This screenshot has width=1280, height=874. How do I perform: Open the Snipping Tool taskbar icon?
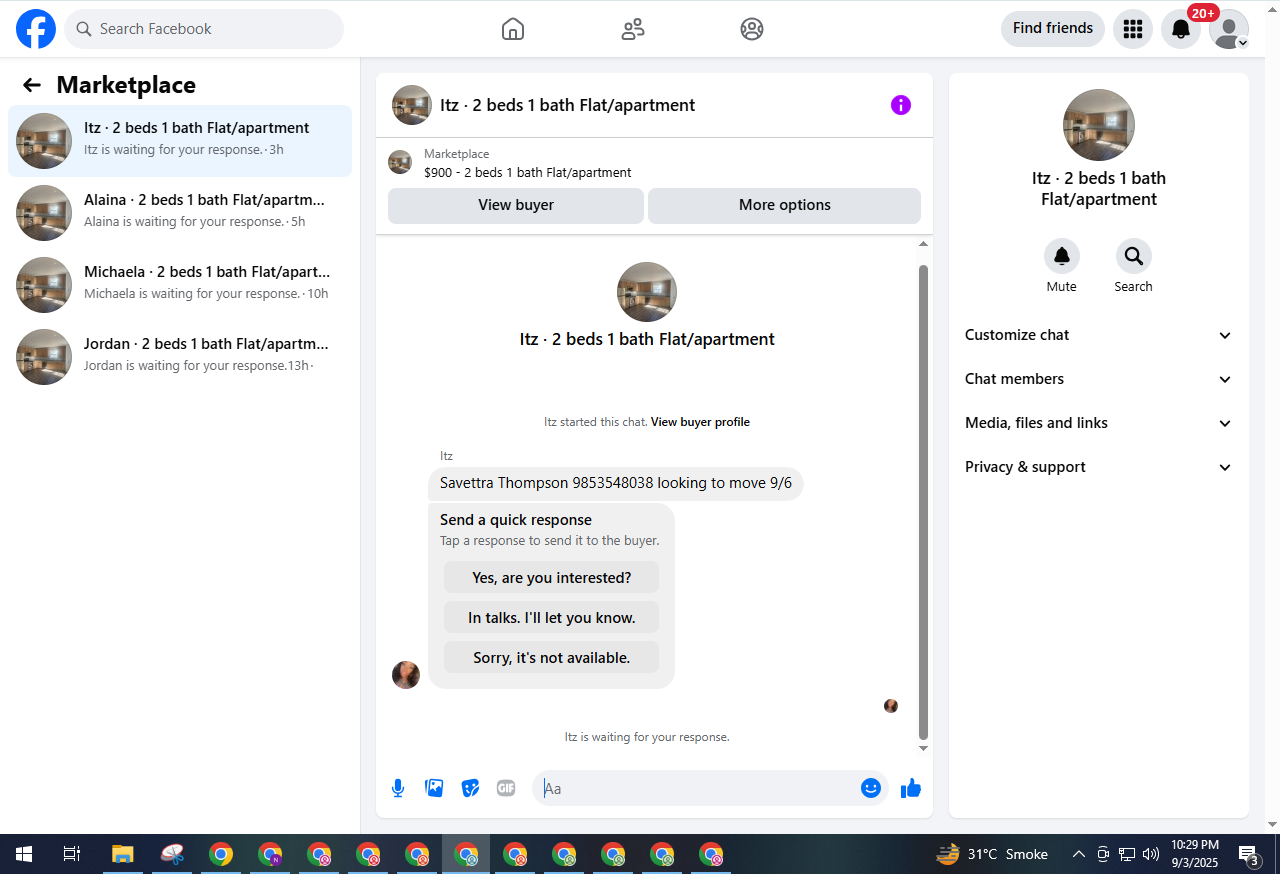[172, 854]
